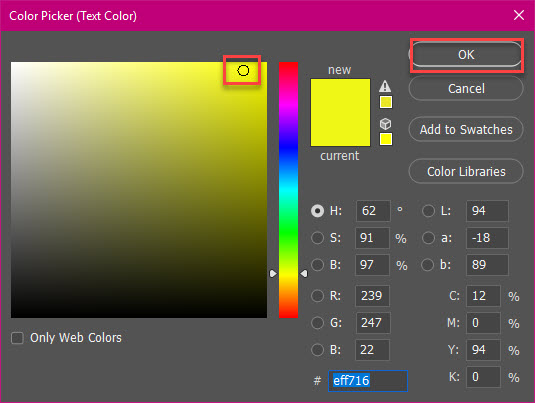This screenshot has height=403, width=535.
Task: Click the hex field showing eff716
Action: [x=368, y=381]
